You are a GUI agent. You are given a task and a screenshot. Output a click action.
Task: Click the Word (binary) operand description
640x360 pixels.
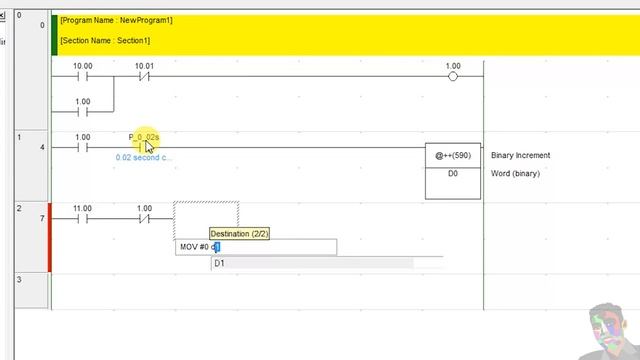point(515,173)
